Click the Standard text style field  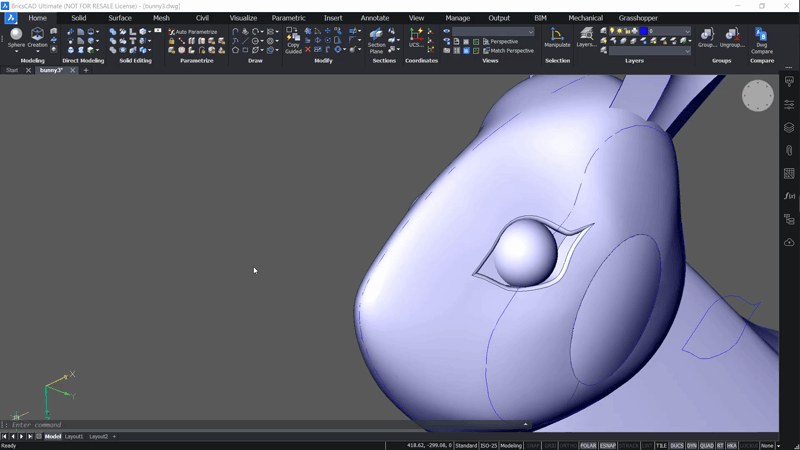pyautogui.click(x=466, y=446)
